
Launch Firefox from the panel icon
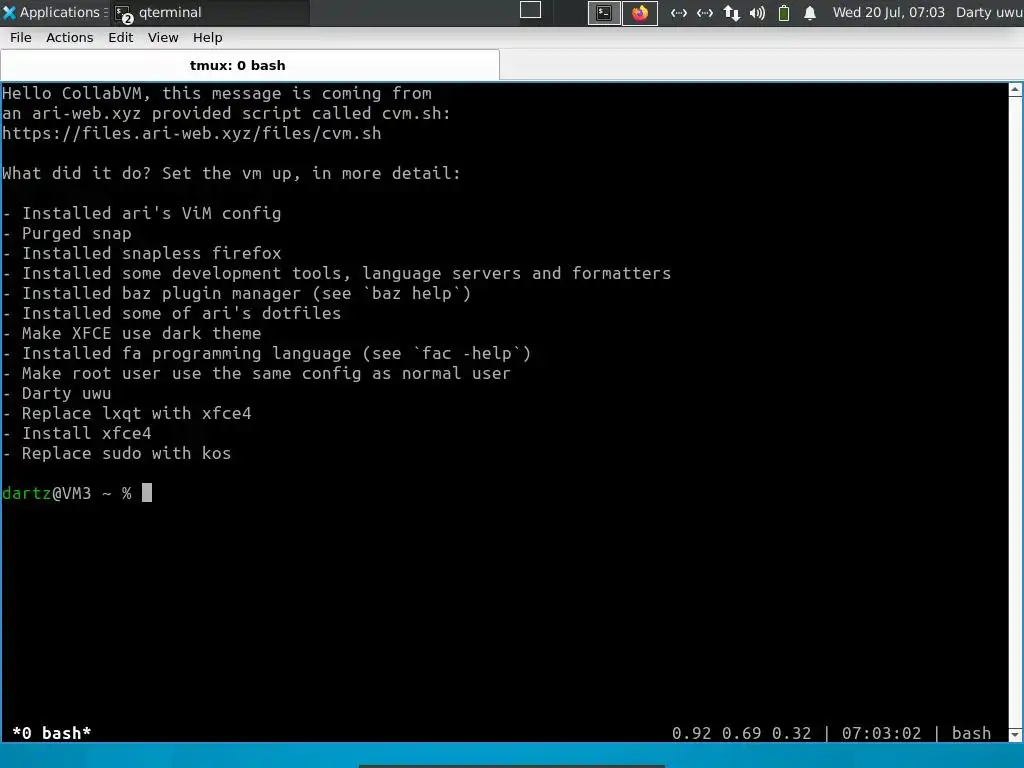pyautogui.click(x=640, y=12)
